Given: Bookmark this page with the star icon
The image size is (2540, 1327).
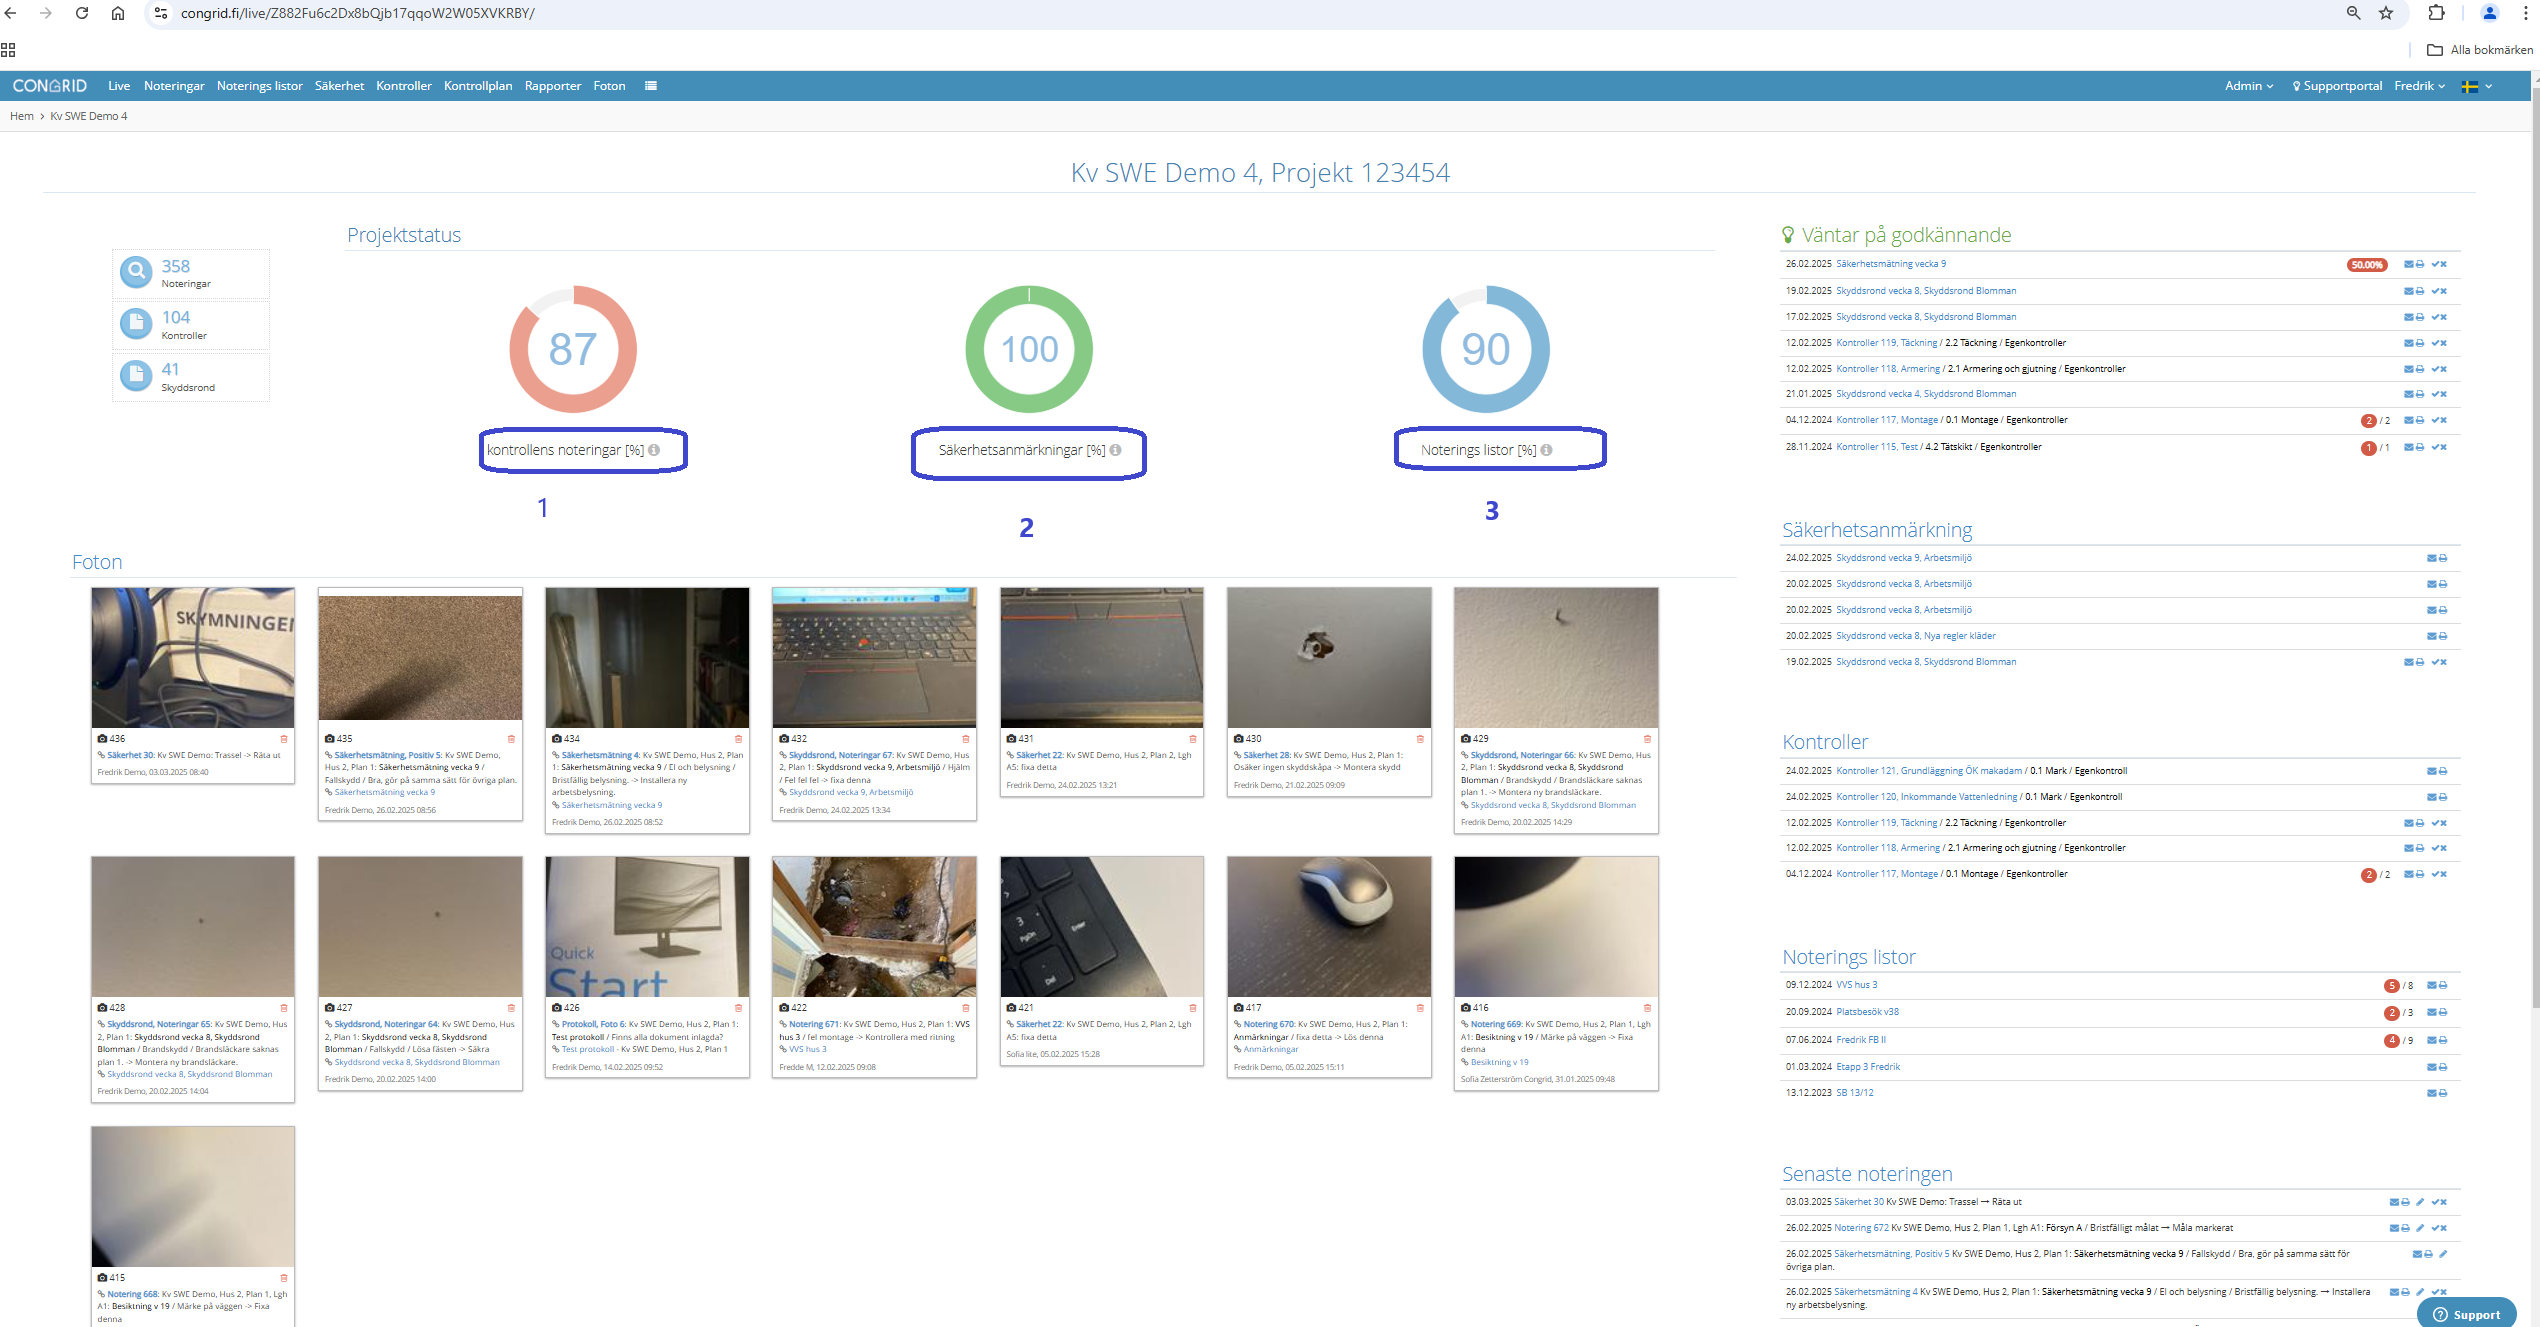Looking at the screenshot, I should click(x=2386, y=13).
